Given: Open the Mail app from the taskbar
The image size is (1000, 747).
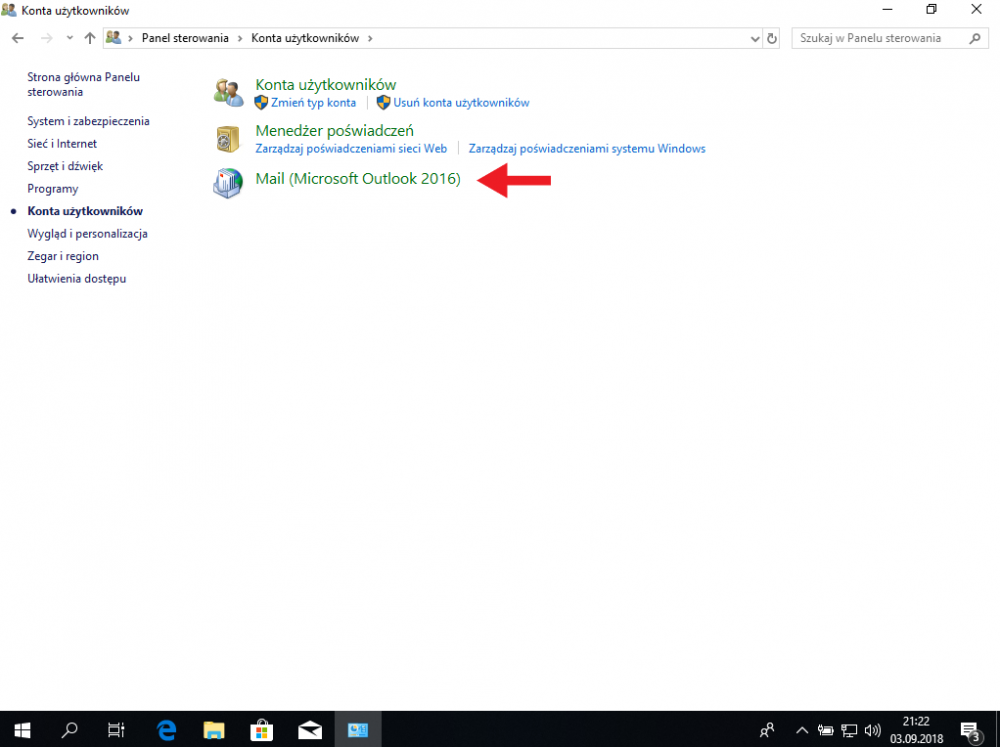Looking at the screenshot, I should click(x=309, y=730).
